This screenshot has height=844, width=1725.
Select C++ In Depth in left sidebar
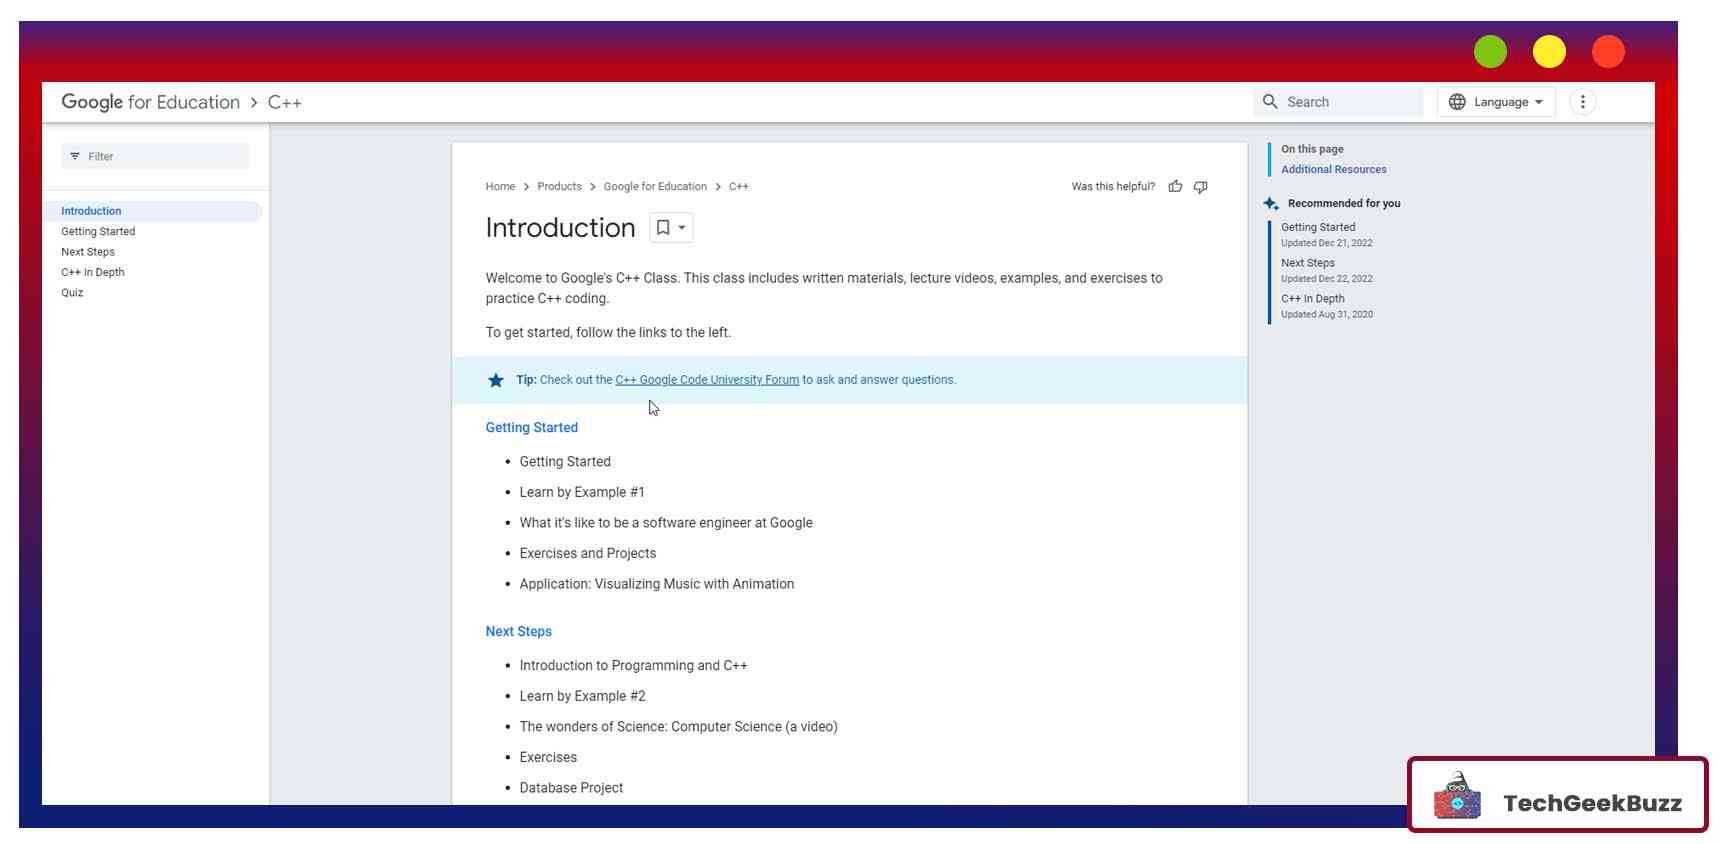point(93,272)
